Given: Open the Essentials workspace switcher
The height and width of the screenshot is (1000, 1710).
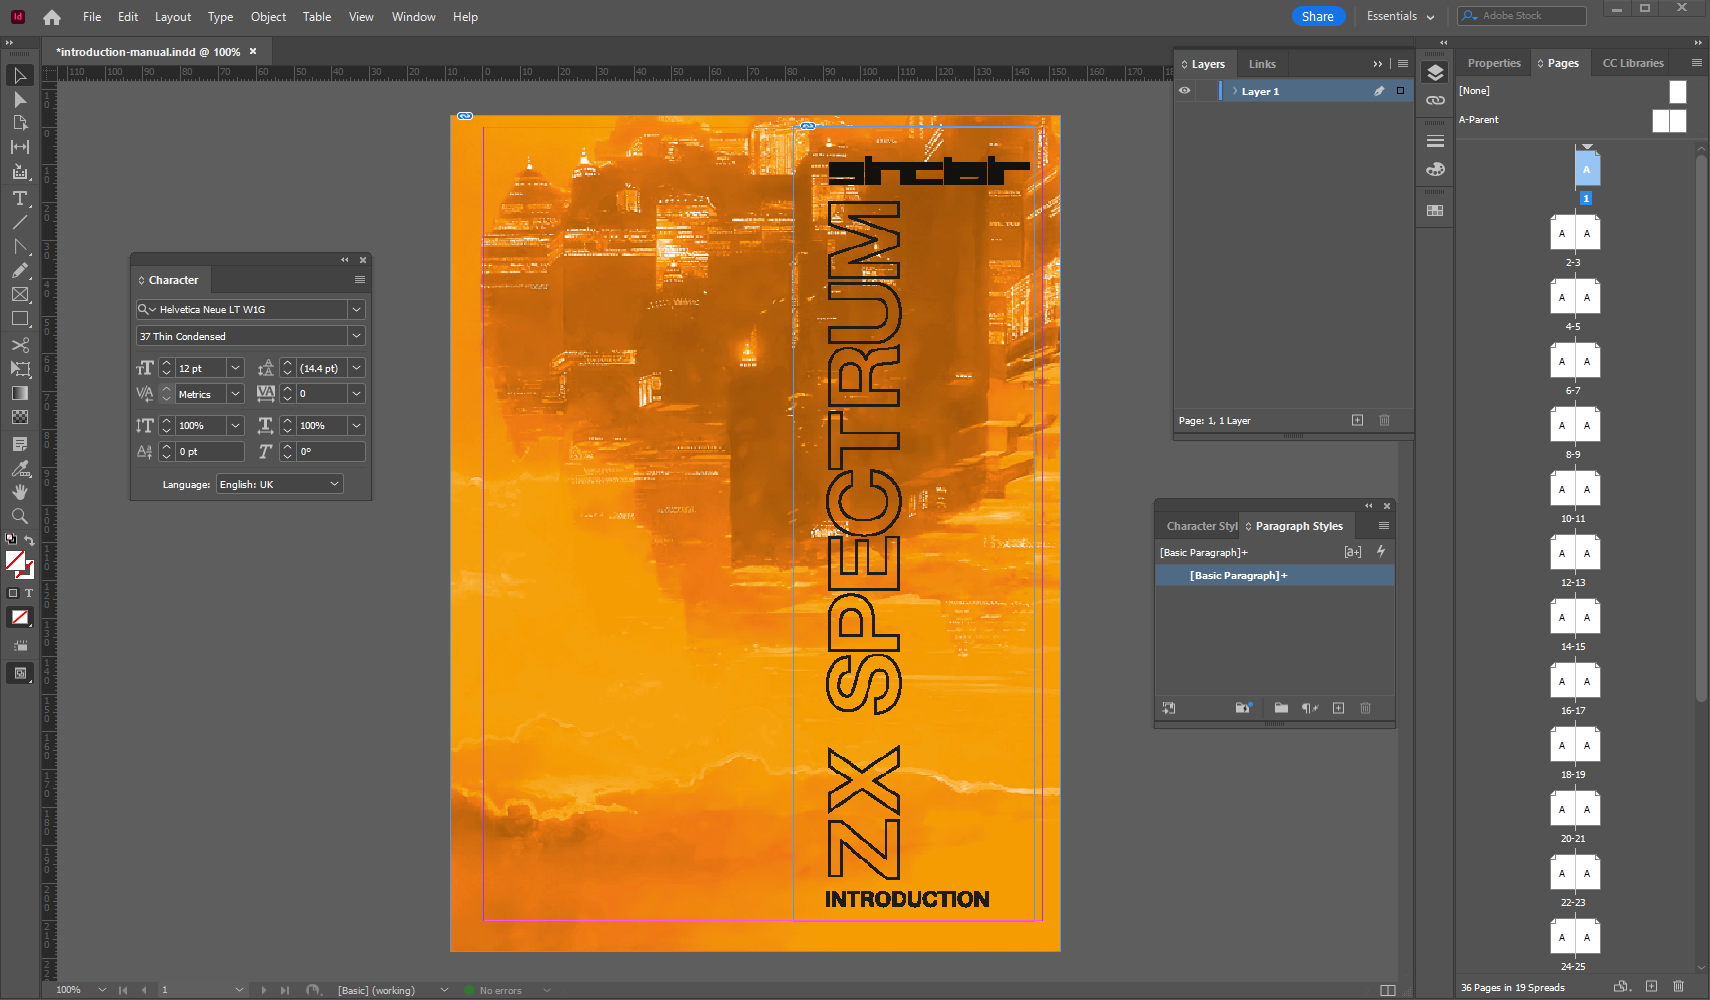Looking at the screenshot, I should [x=1400, y=16].
